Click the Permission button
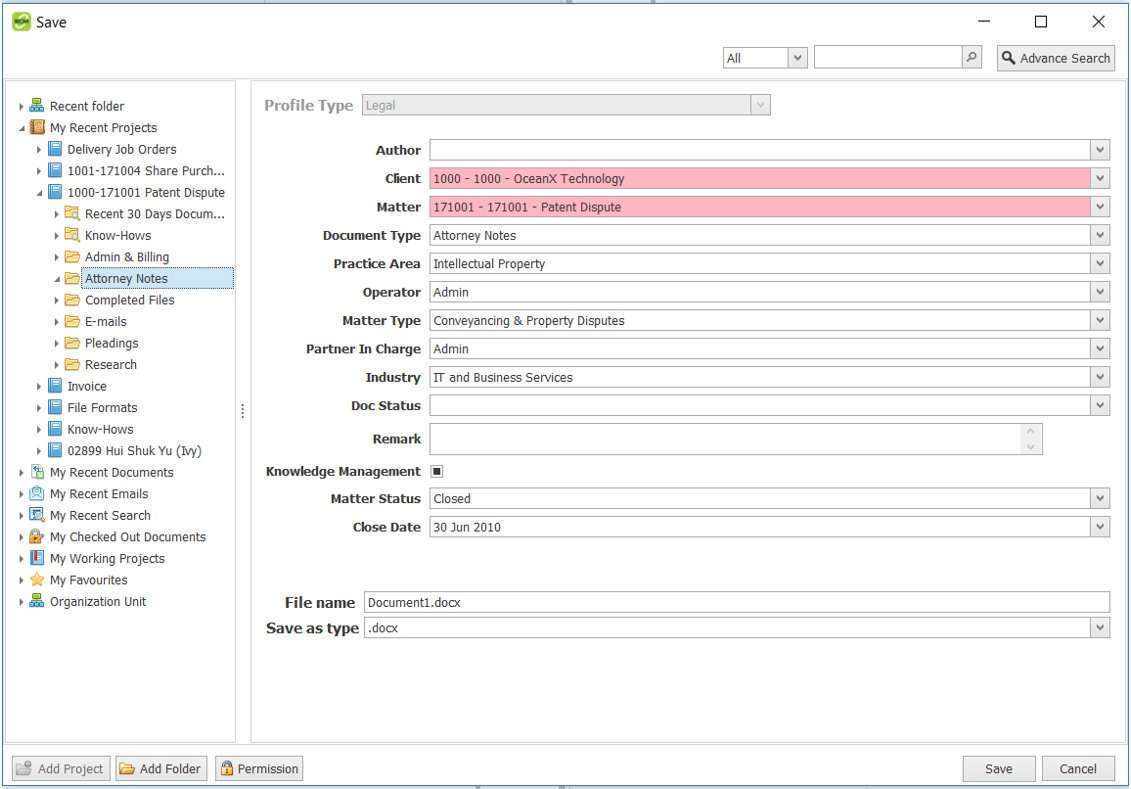Viewport: 1131px width, 789px height. [259, 768]
